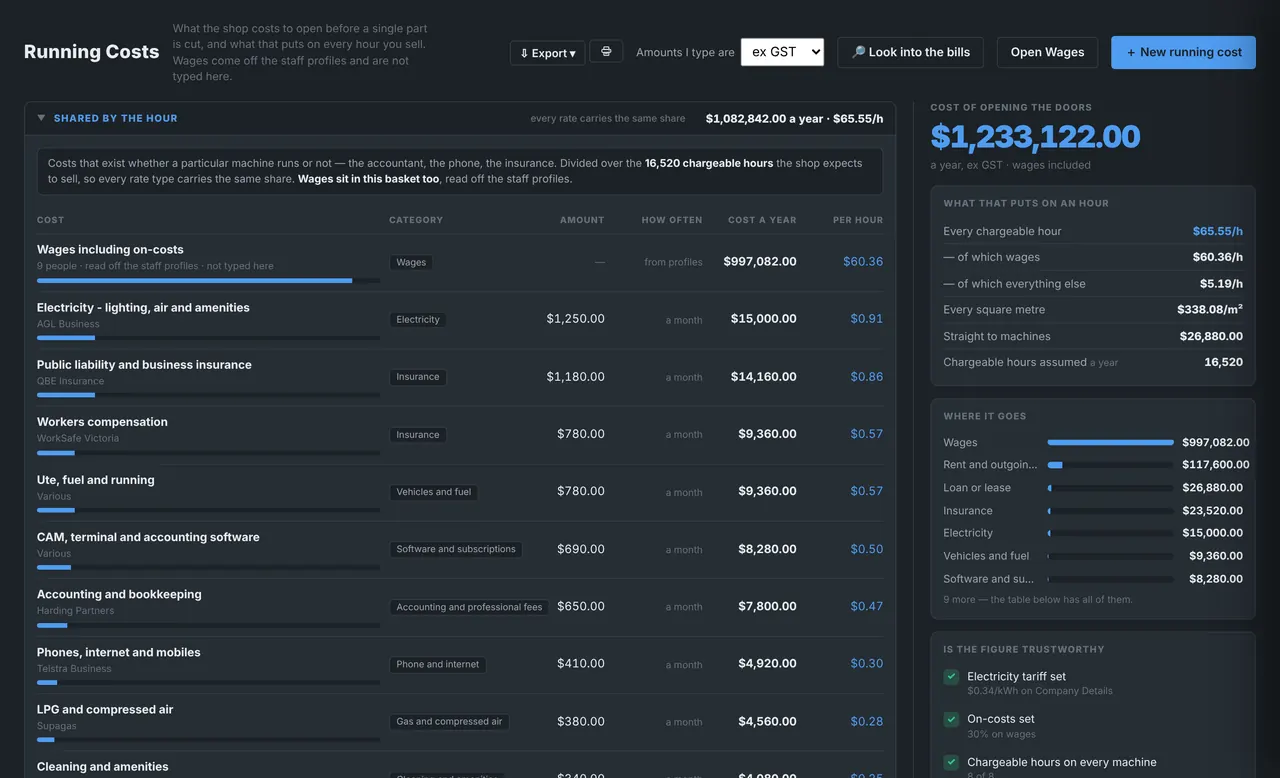This screenshot has width=1280, height=778.
Task: Click Look into the bills button
Action: pyautogui.click(x=910, y=52)
